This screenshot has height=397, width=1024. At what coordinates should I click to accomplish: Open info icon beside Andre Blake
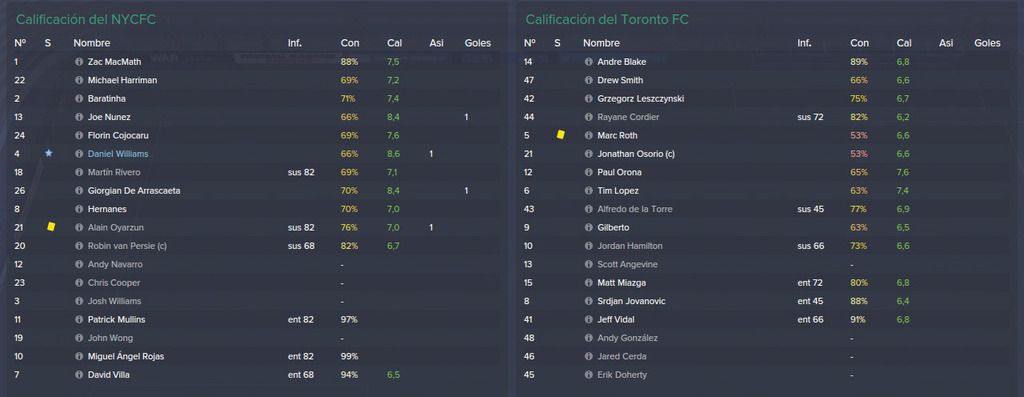(x=588, y=62)
